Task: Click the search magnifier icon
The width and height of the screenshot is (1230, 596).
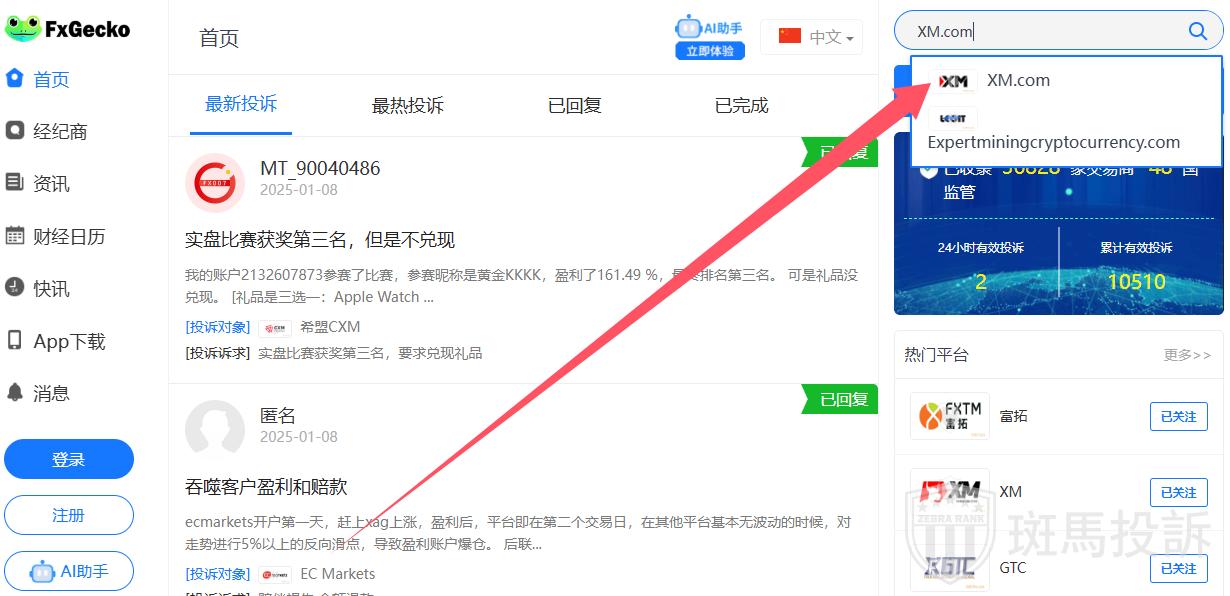Action: click(x=1197, y=31)
